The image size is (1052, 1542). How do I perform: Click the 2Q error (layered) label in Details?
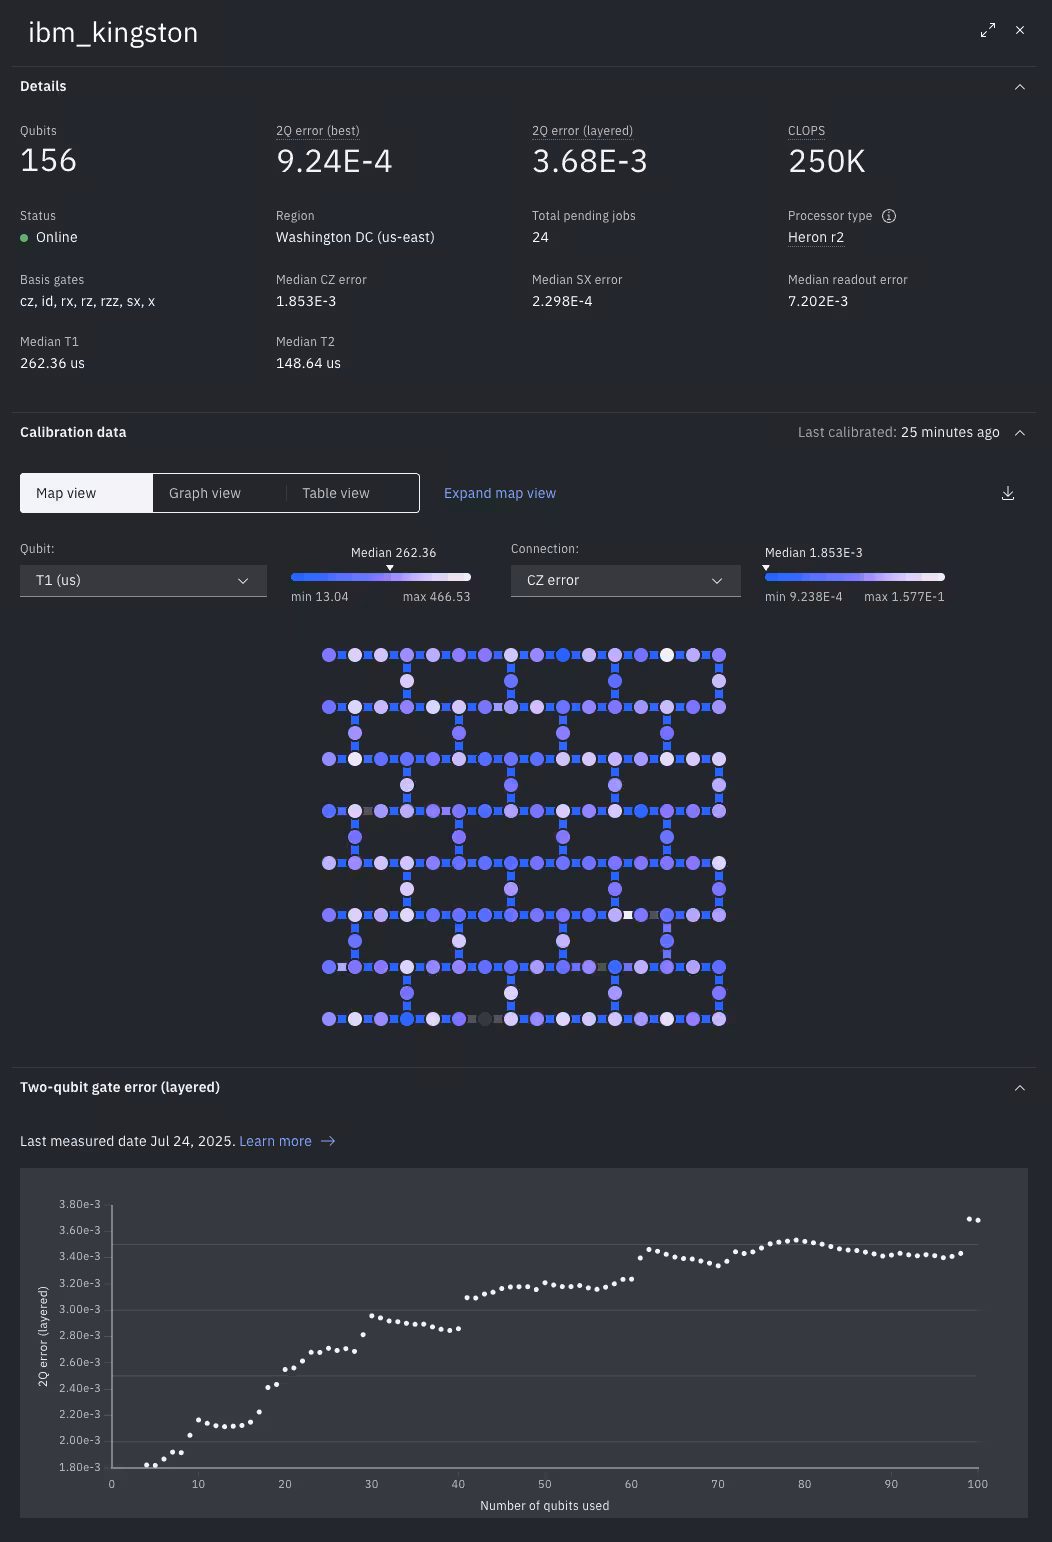[x=582, y=131]
